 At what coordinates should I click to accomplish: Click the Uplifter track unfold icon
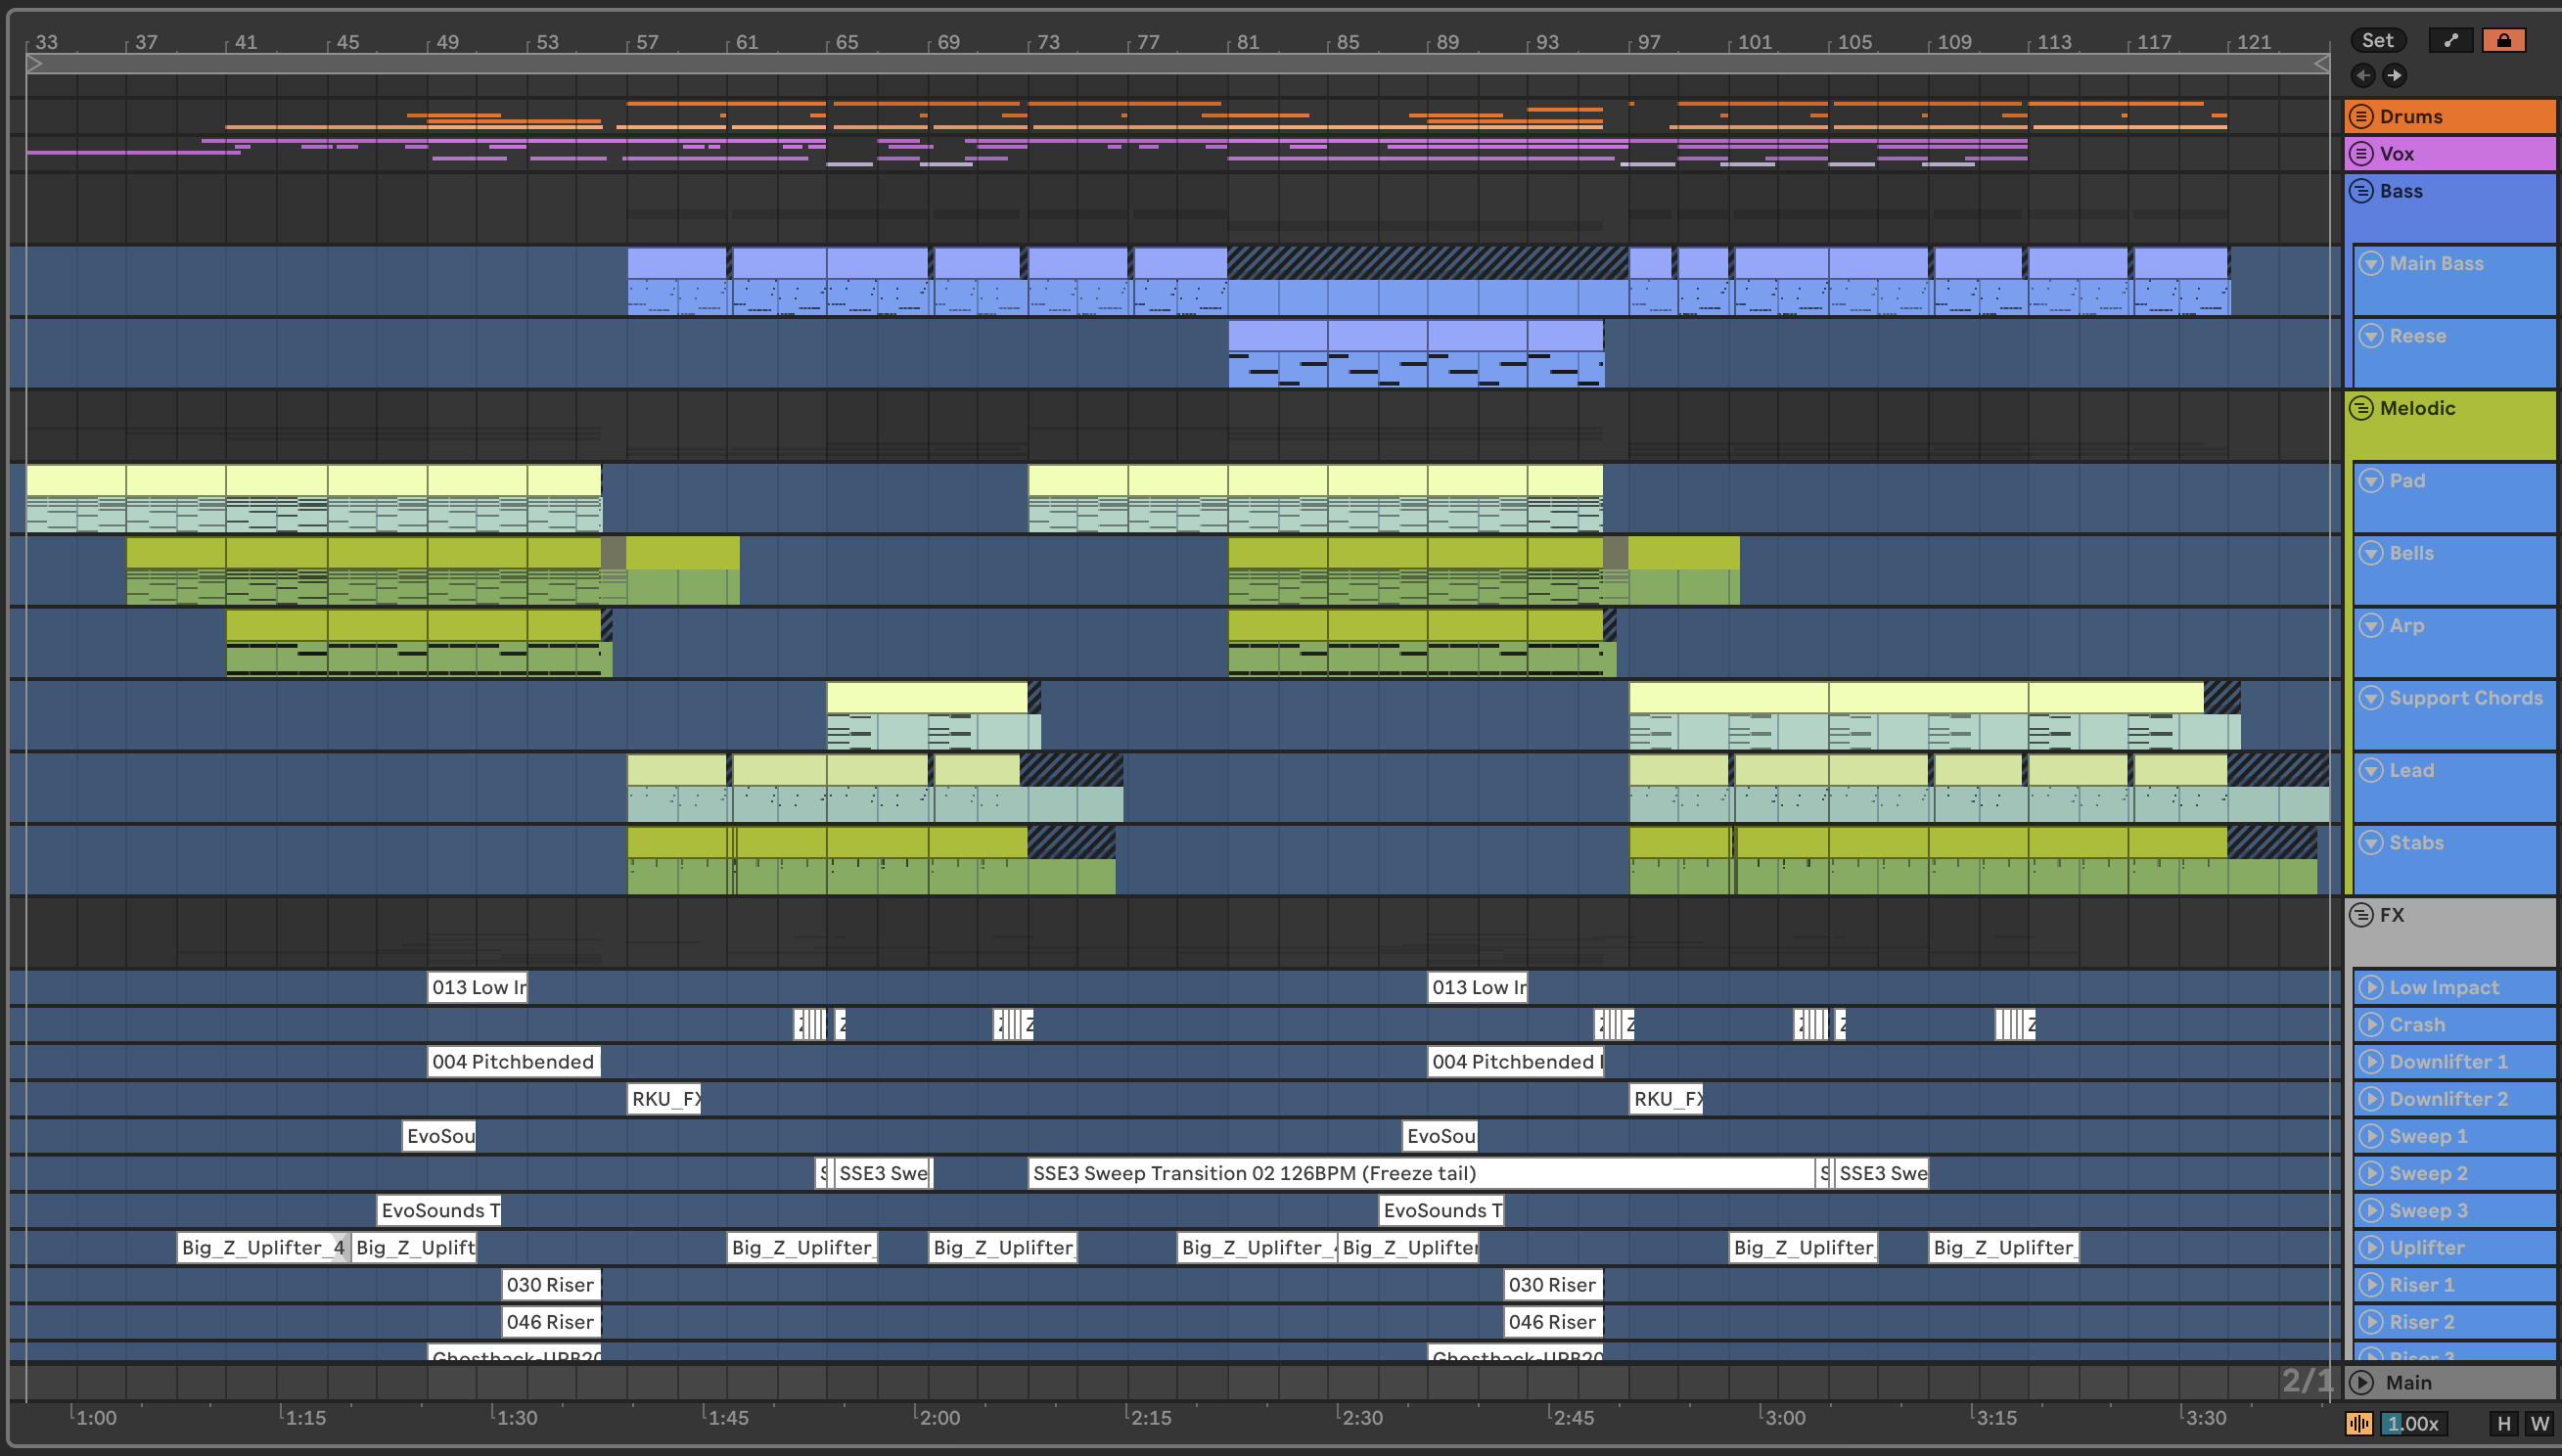pos(2371,1247)
